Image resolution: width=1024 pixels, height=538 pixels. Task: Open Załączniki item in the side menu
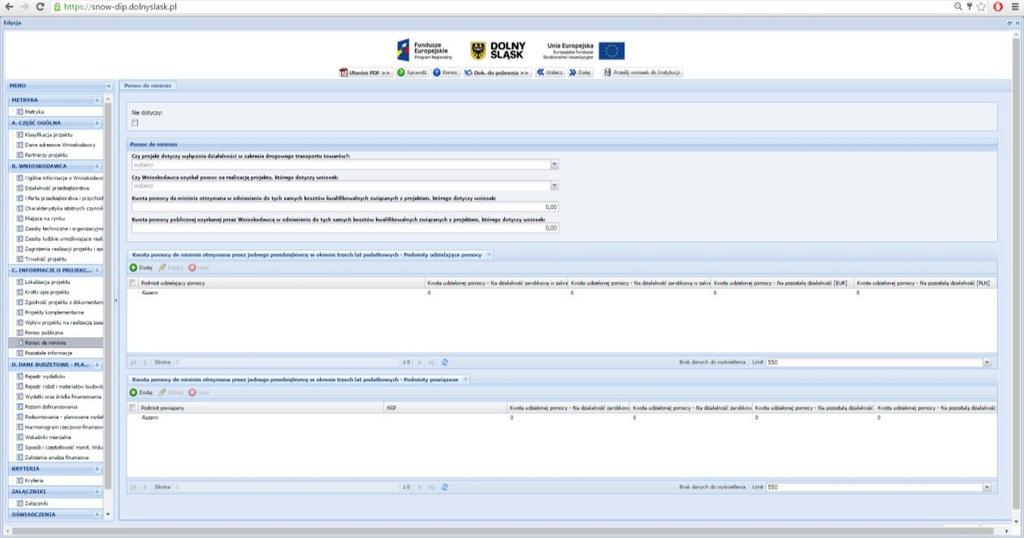pyautogui.click(x=37, y=503)
